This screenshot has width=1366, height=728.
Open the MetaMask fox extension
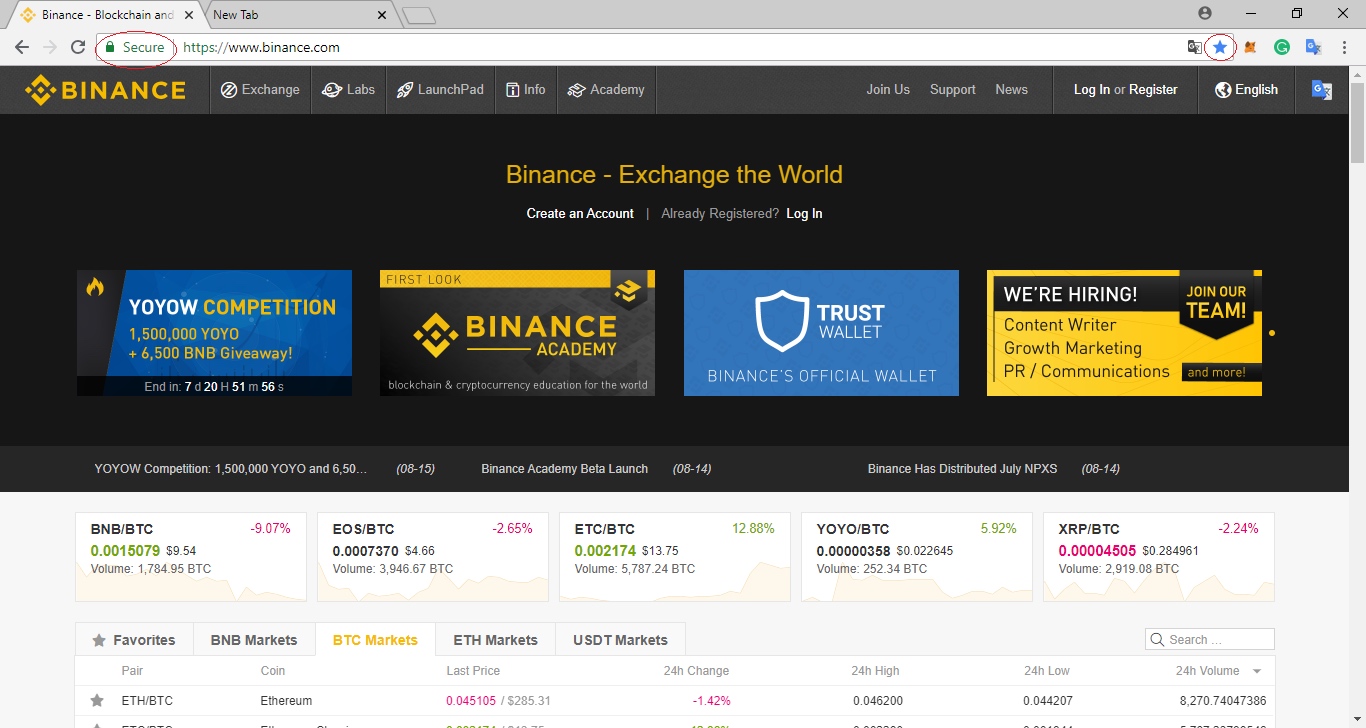coord(1250,47)
